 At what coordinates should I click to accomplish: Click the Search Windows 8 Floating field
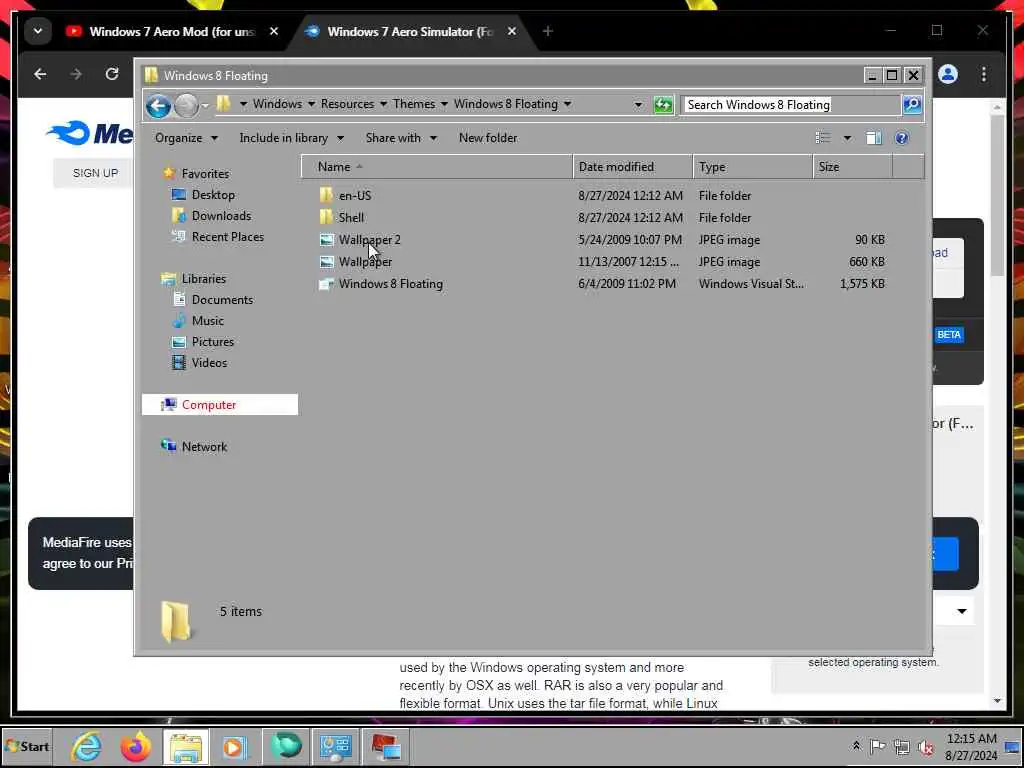click(790, 104)
